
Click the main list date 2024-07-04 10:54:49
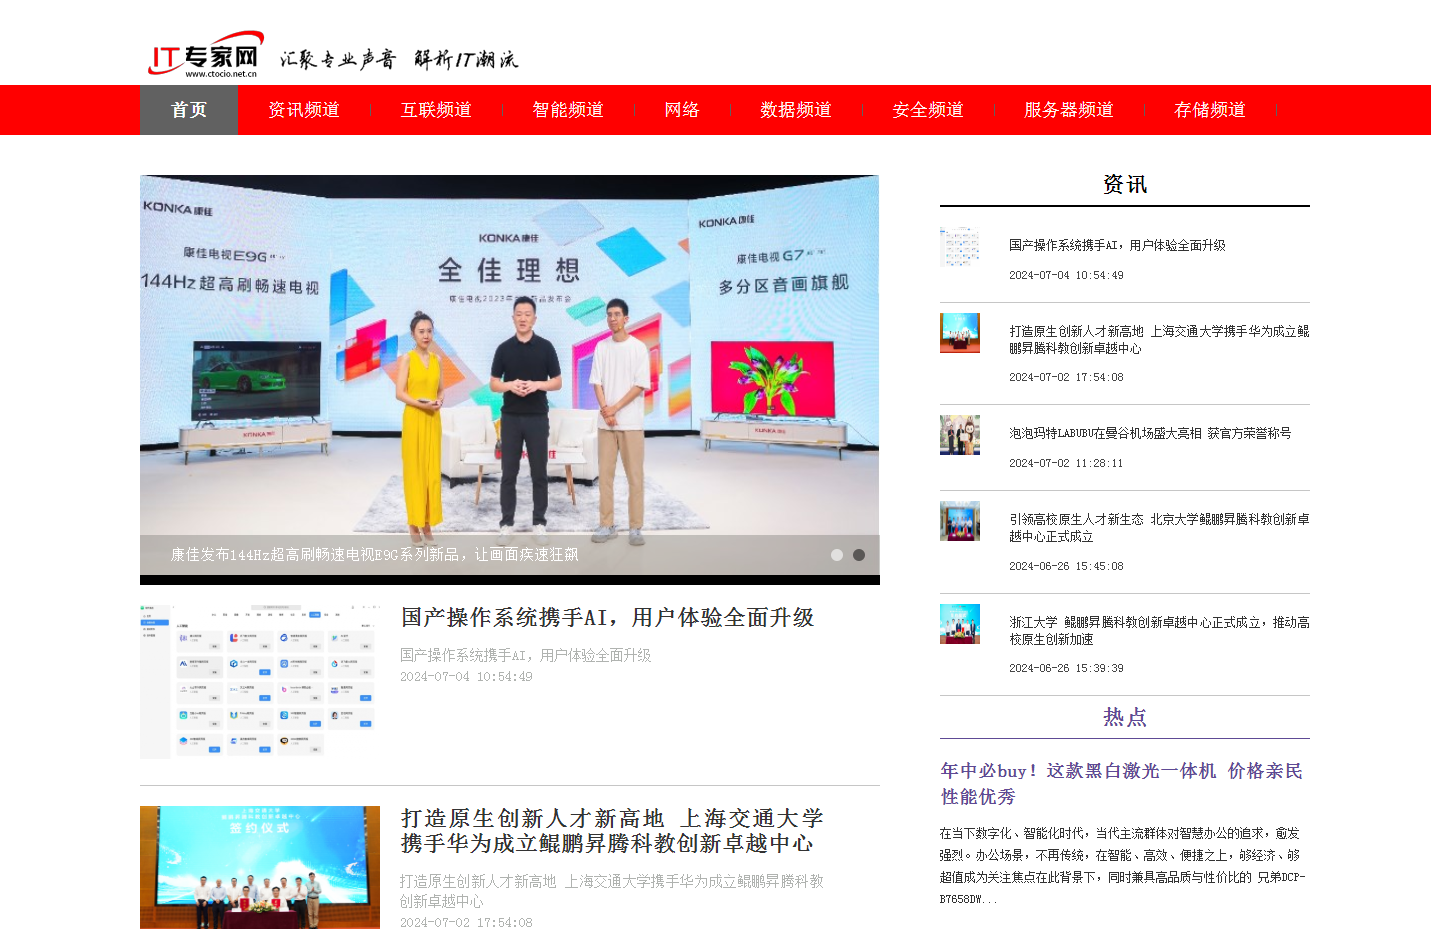pyautogui.click(x=466, y=677)
